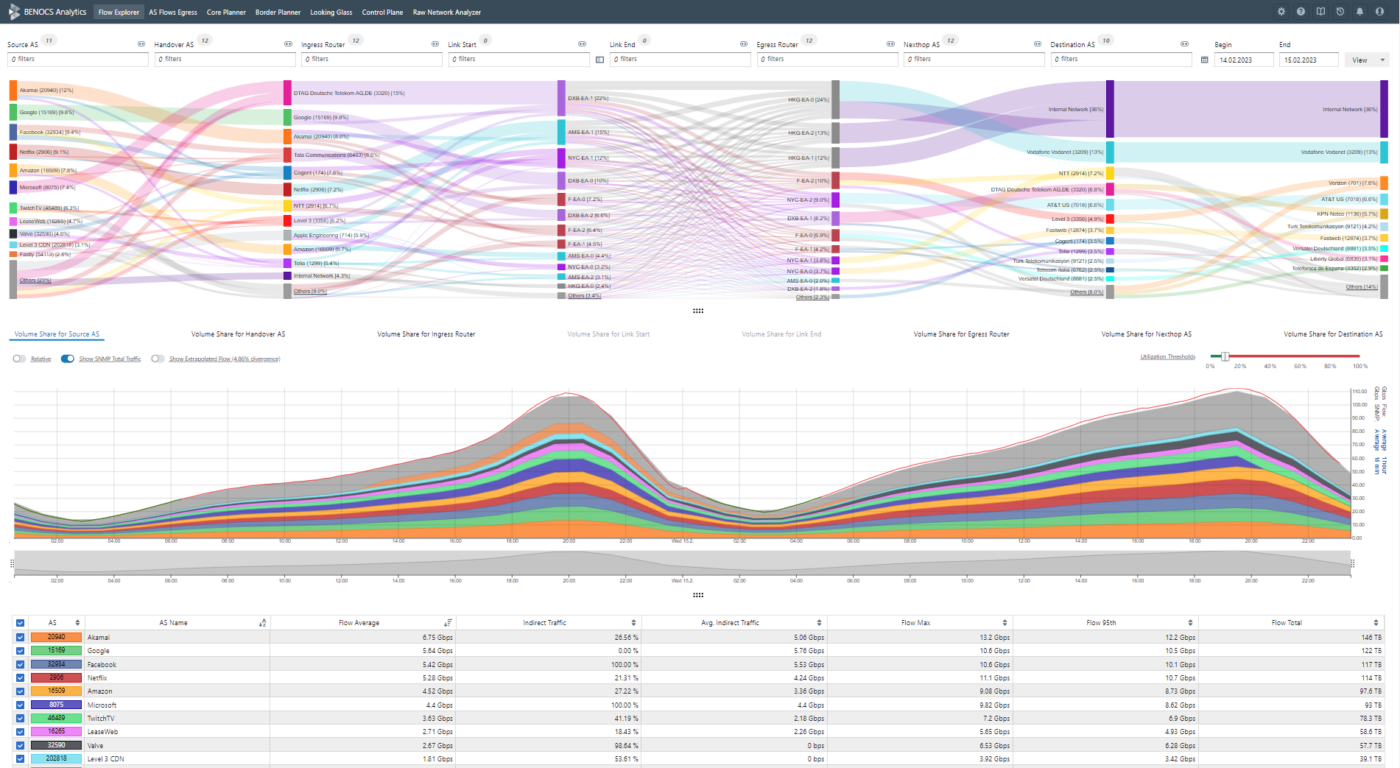Open the documentation book icon
Screen dimensions: 1400x768
(x=1321, y=12)
